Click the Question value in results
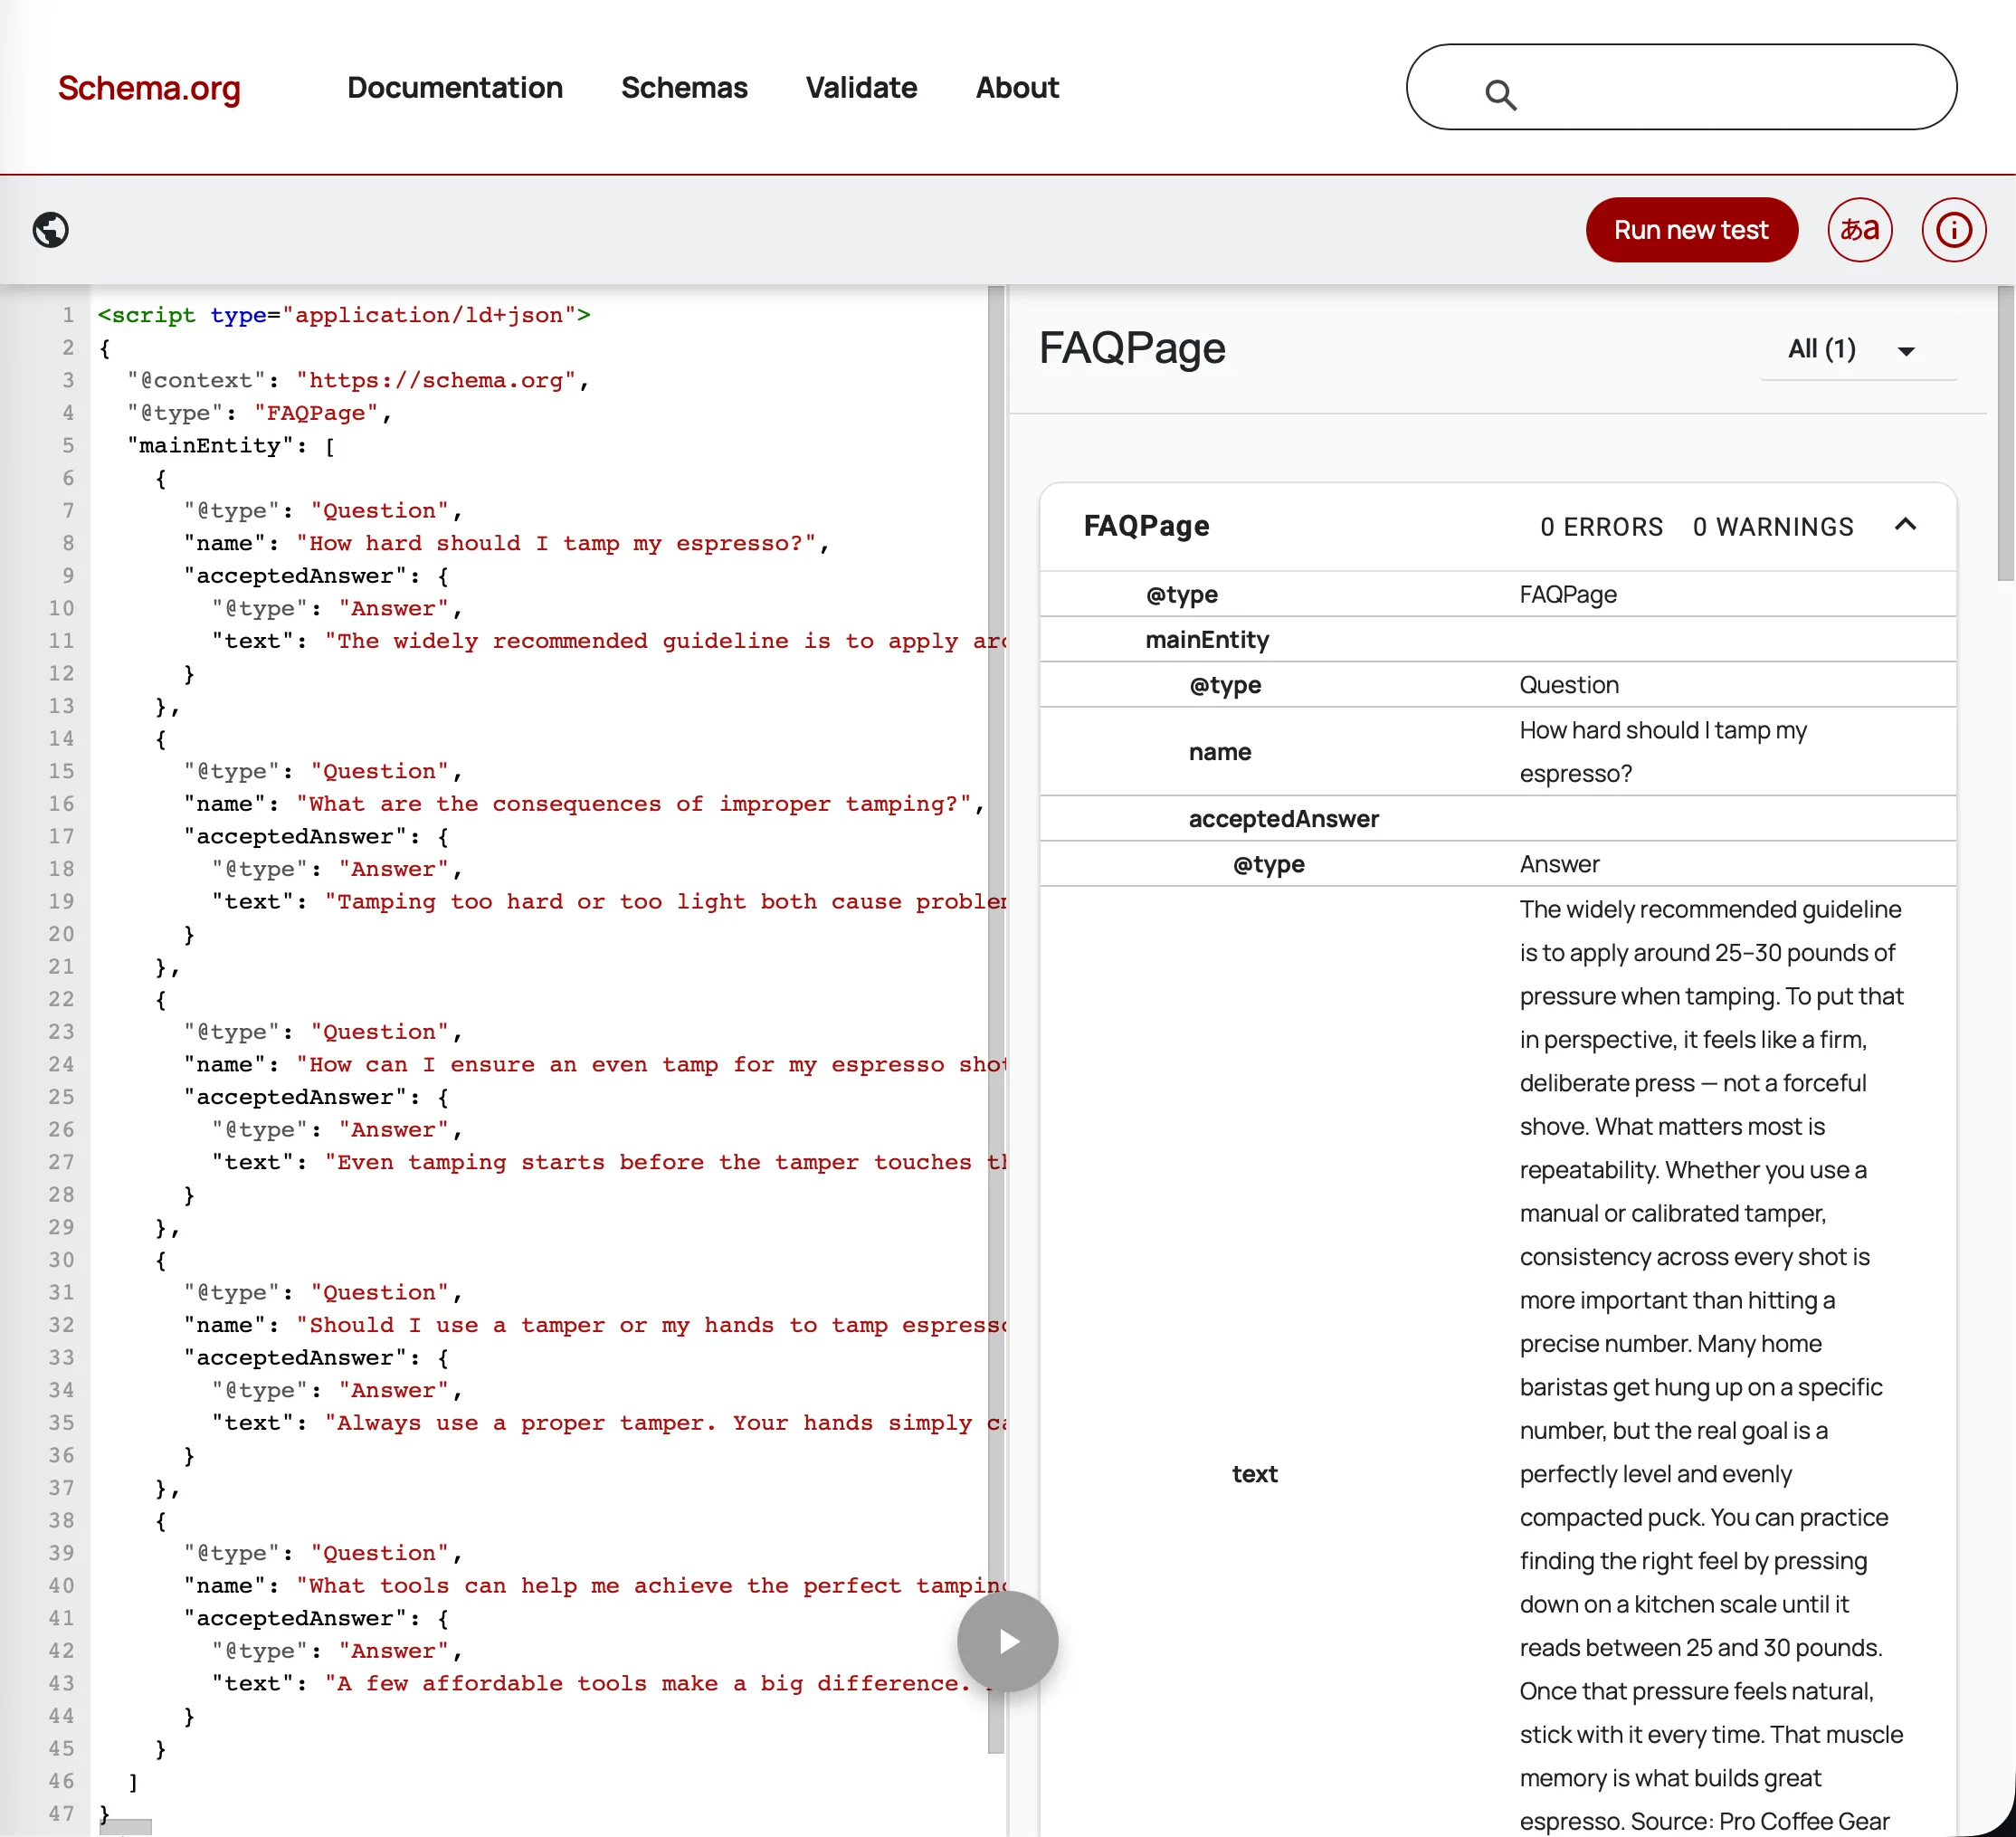Viewport: 2016px width, 1837px height. [x=1568, y=685]
